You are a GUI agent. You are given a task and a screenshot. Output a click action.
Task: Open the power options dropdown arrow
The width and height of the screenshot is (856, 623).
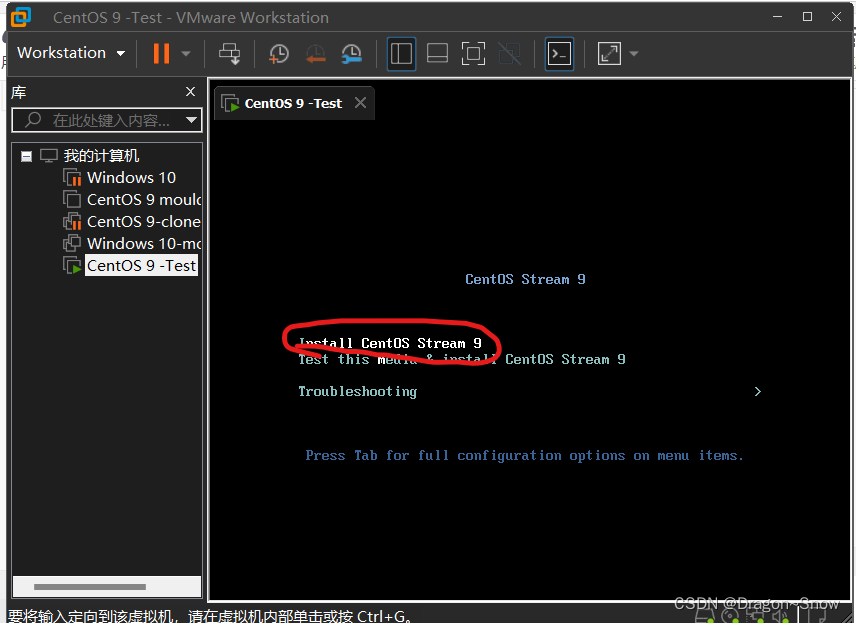click(x=186, y=54)
